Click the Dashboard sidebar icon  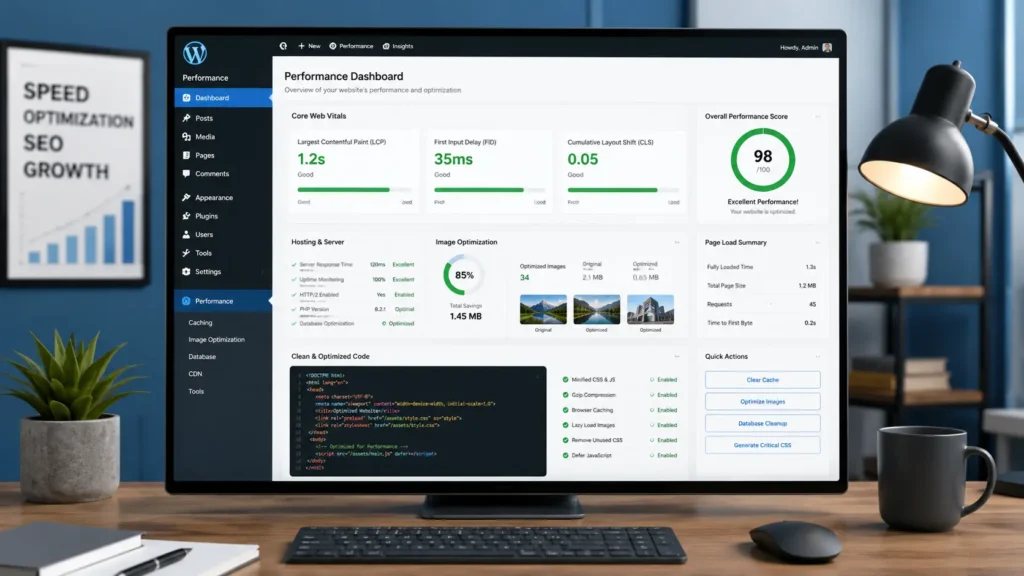tap(186, 98)
